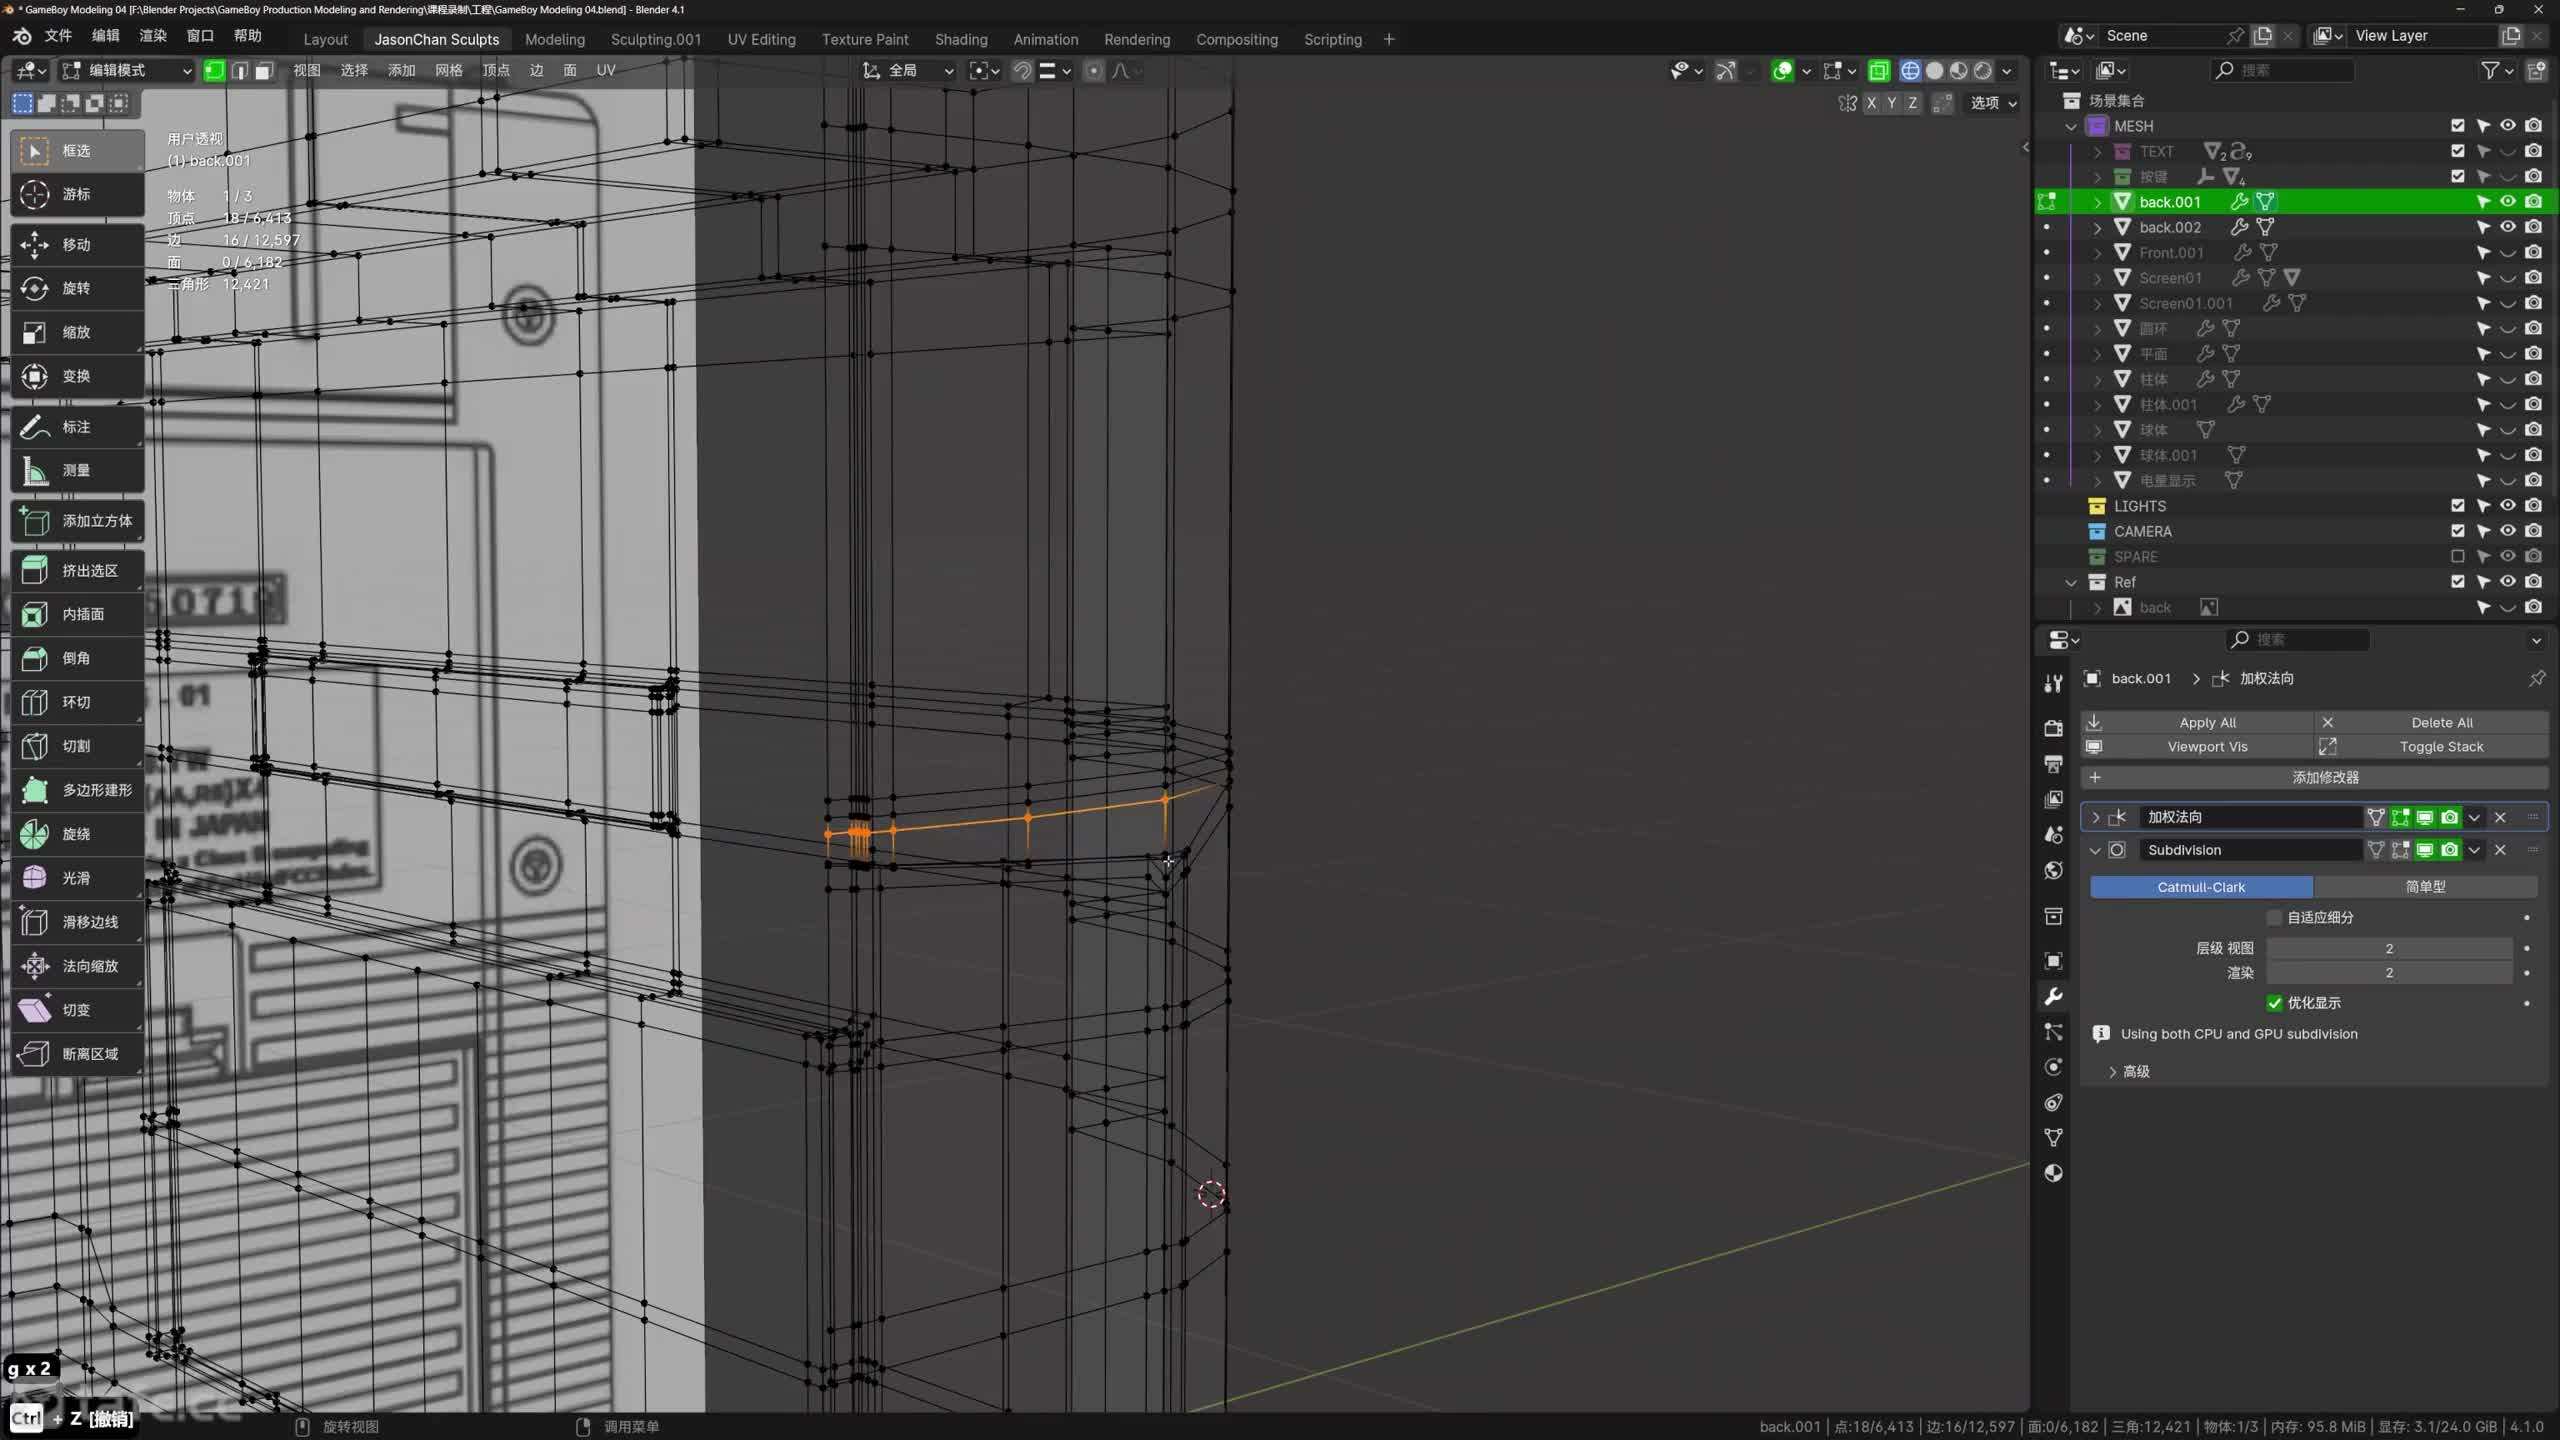Enable the SPARE collection checkbox

[x=2457, y=556]
